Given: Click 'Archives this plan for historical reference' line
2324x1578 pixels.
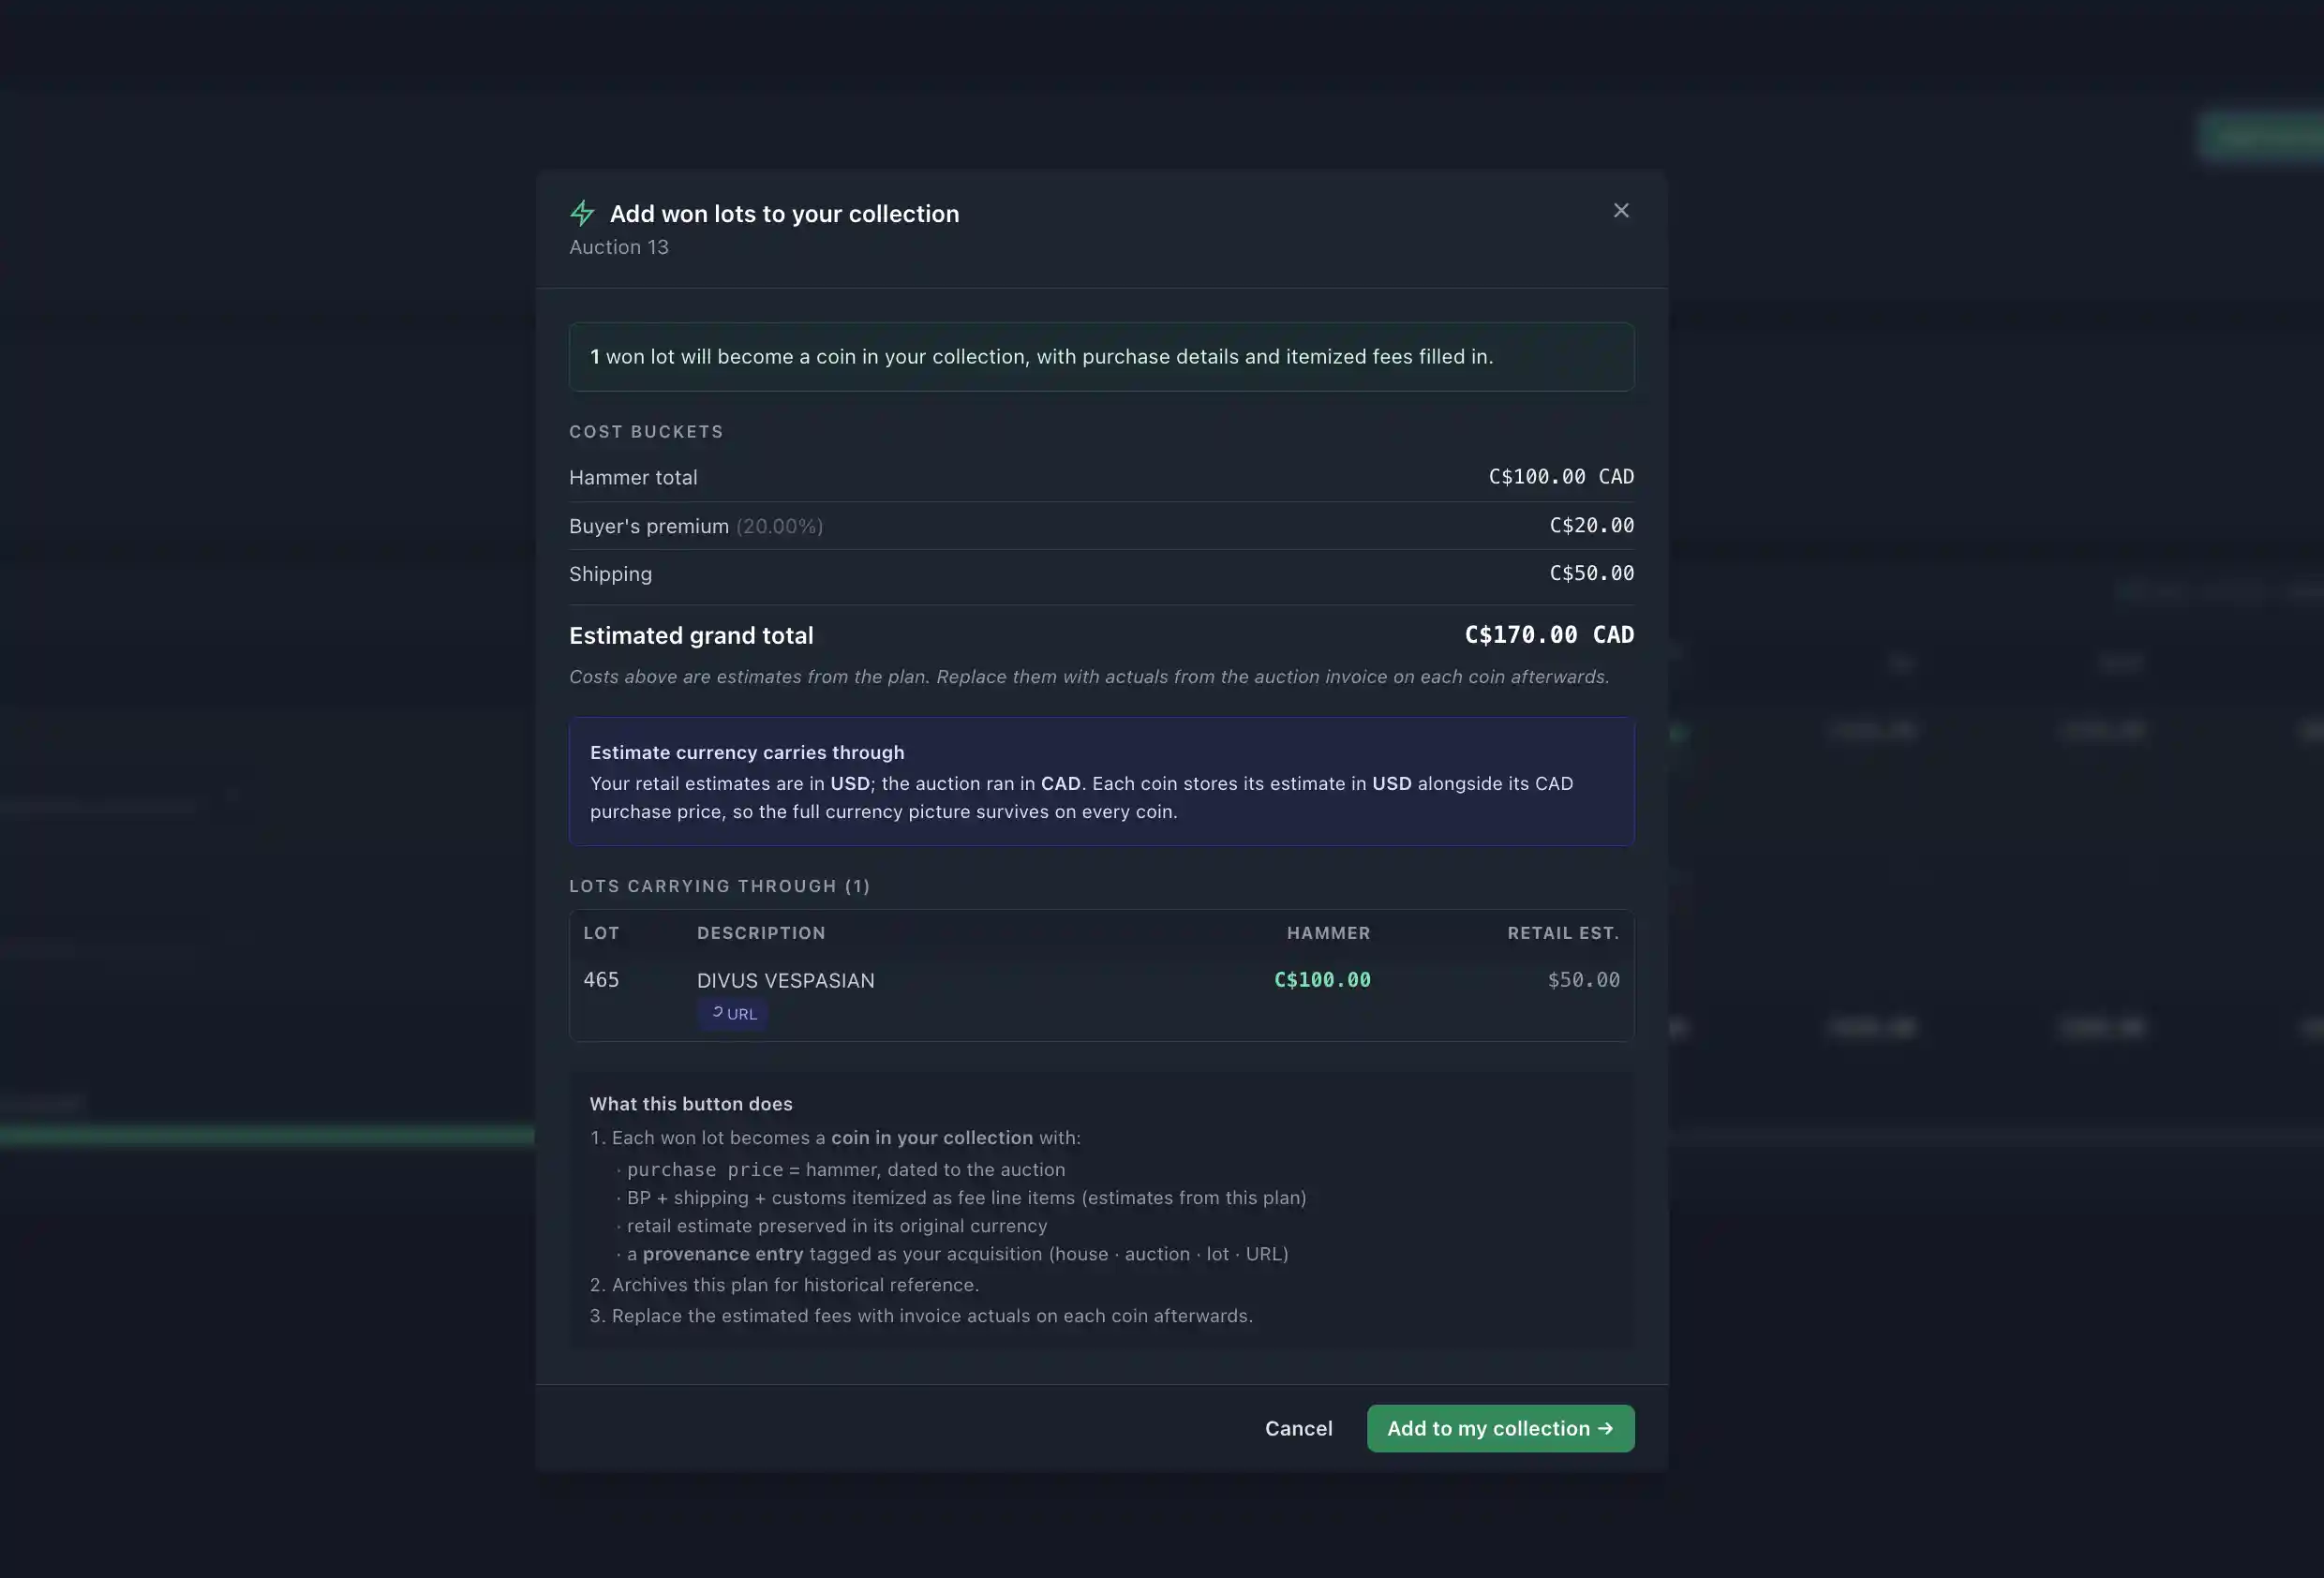Looking at the screenshot, I should [x=784, y=1285].
